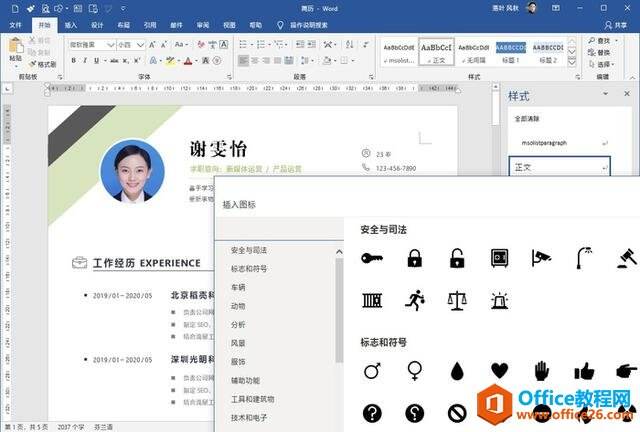Expand the 正文 style dropdown in the Styles pane
The height and width of the screenshot is (432, 640).
(x=604, y=167)
